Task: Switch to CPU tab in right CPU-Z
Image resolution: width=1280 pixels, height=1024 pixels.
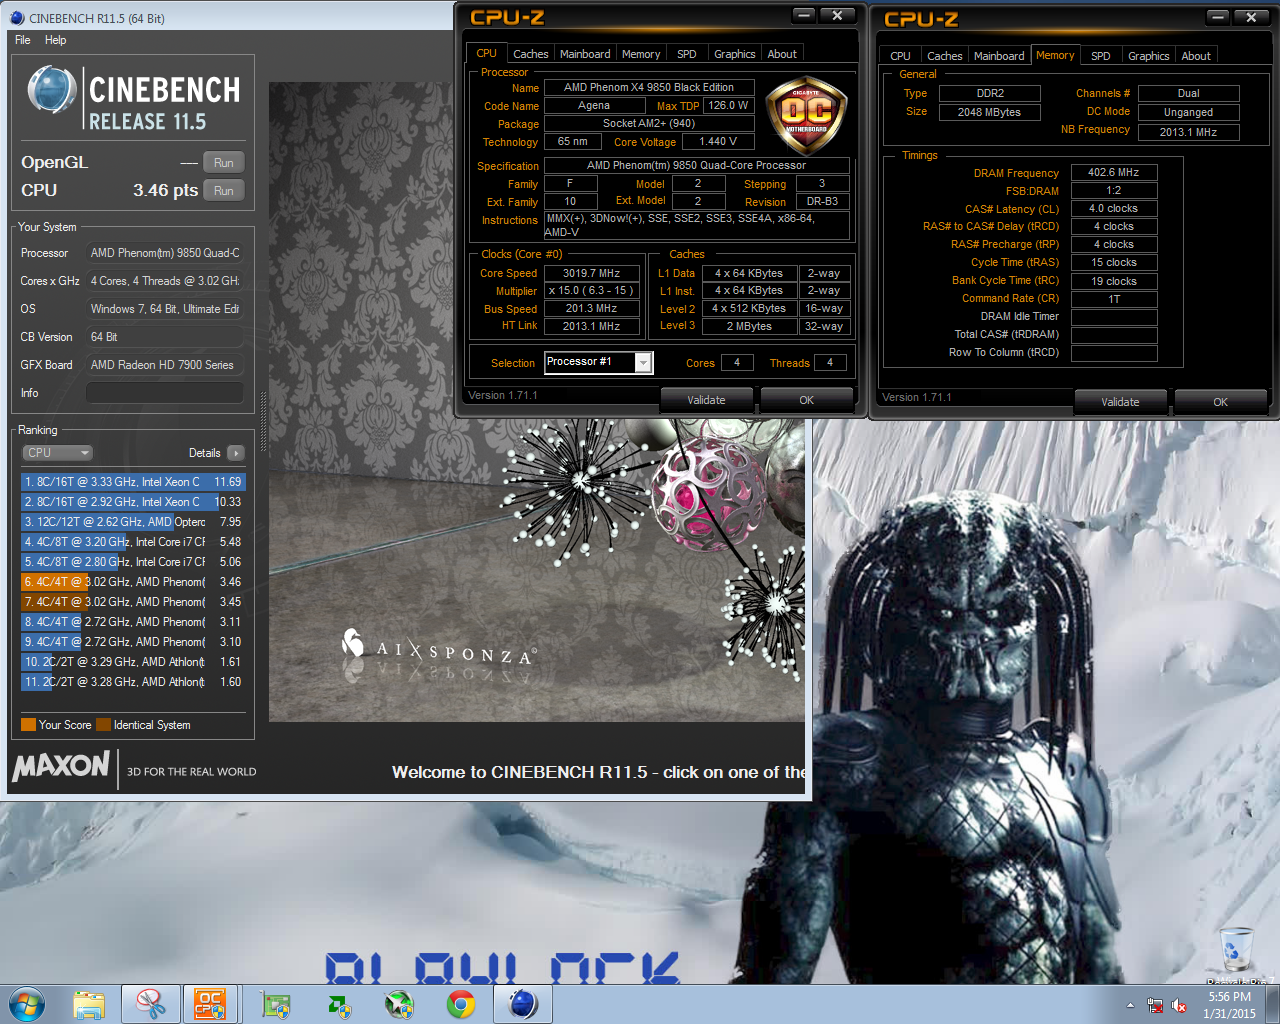Action: pyautogui.click(x=900, y=56)
